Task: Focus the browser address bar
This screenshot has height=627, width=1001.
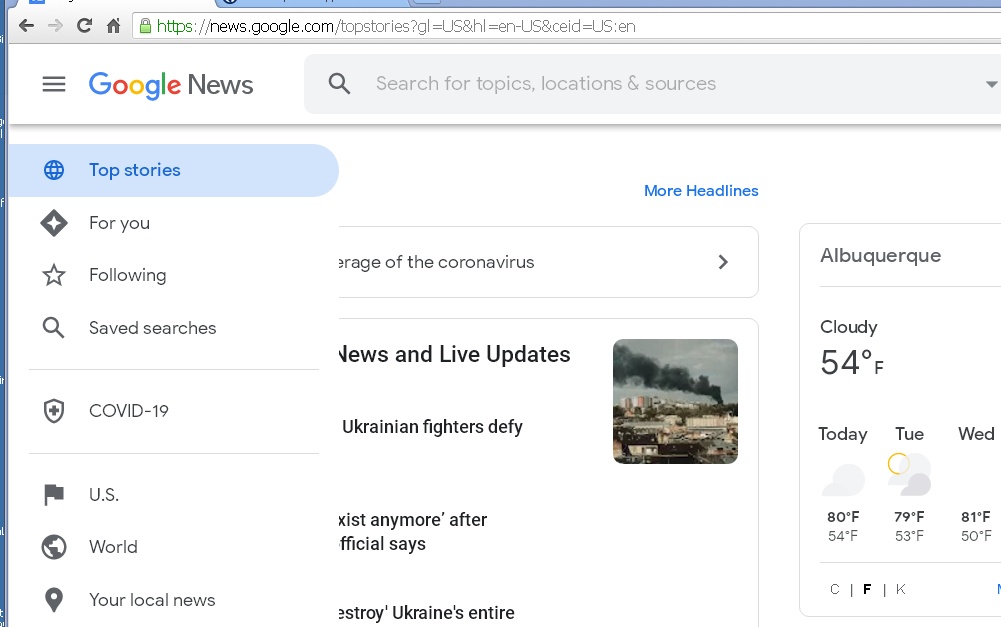Action: click(568, 26)
